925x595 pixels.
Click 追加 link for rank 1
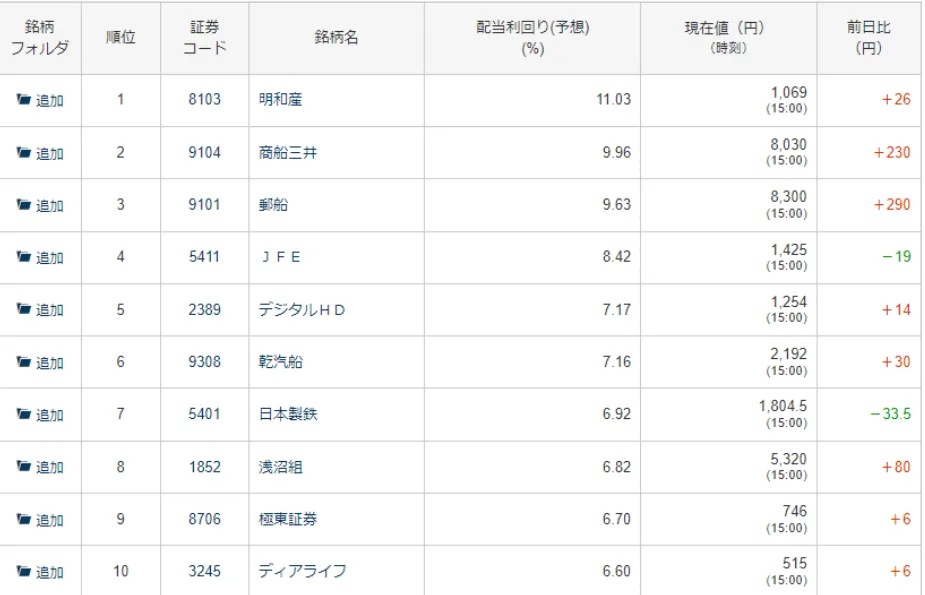[50, 100]
